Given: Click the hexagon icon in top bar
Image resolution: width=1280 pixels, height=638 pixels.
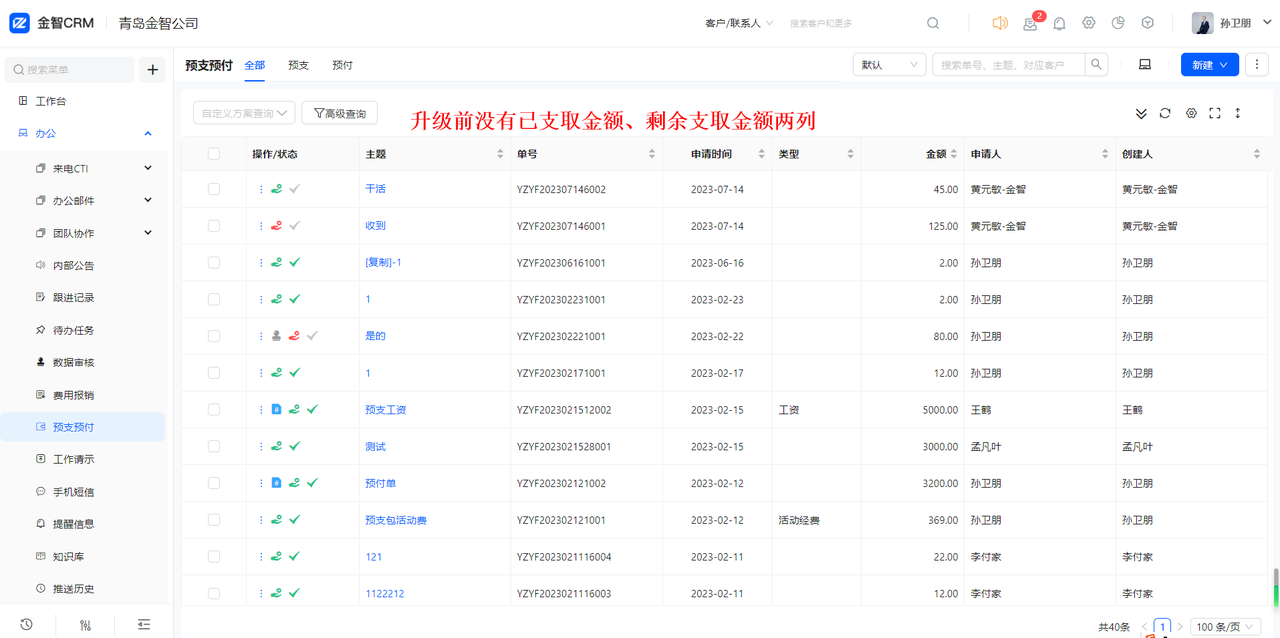Looking at the screenshot, I should (1148, 23).
